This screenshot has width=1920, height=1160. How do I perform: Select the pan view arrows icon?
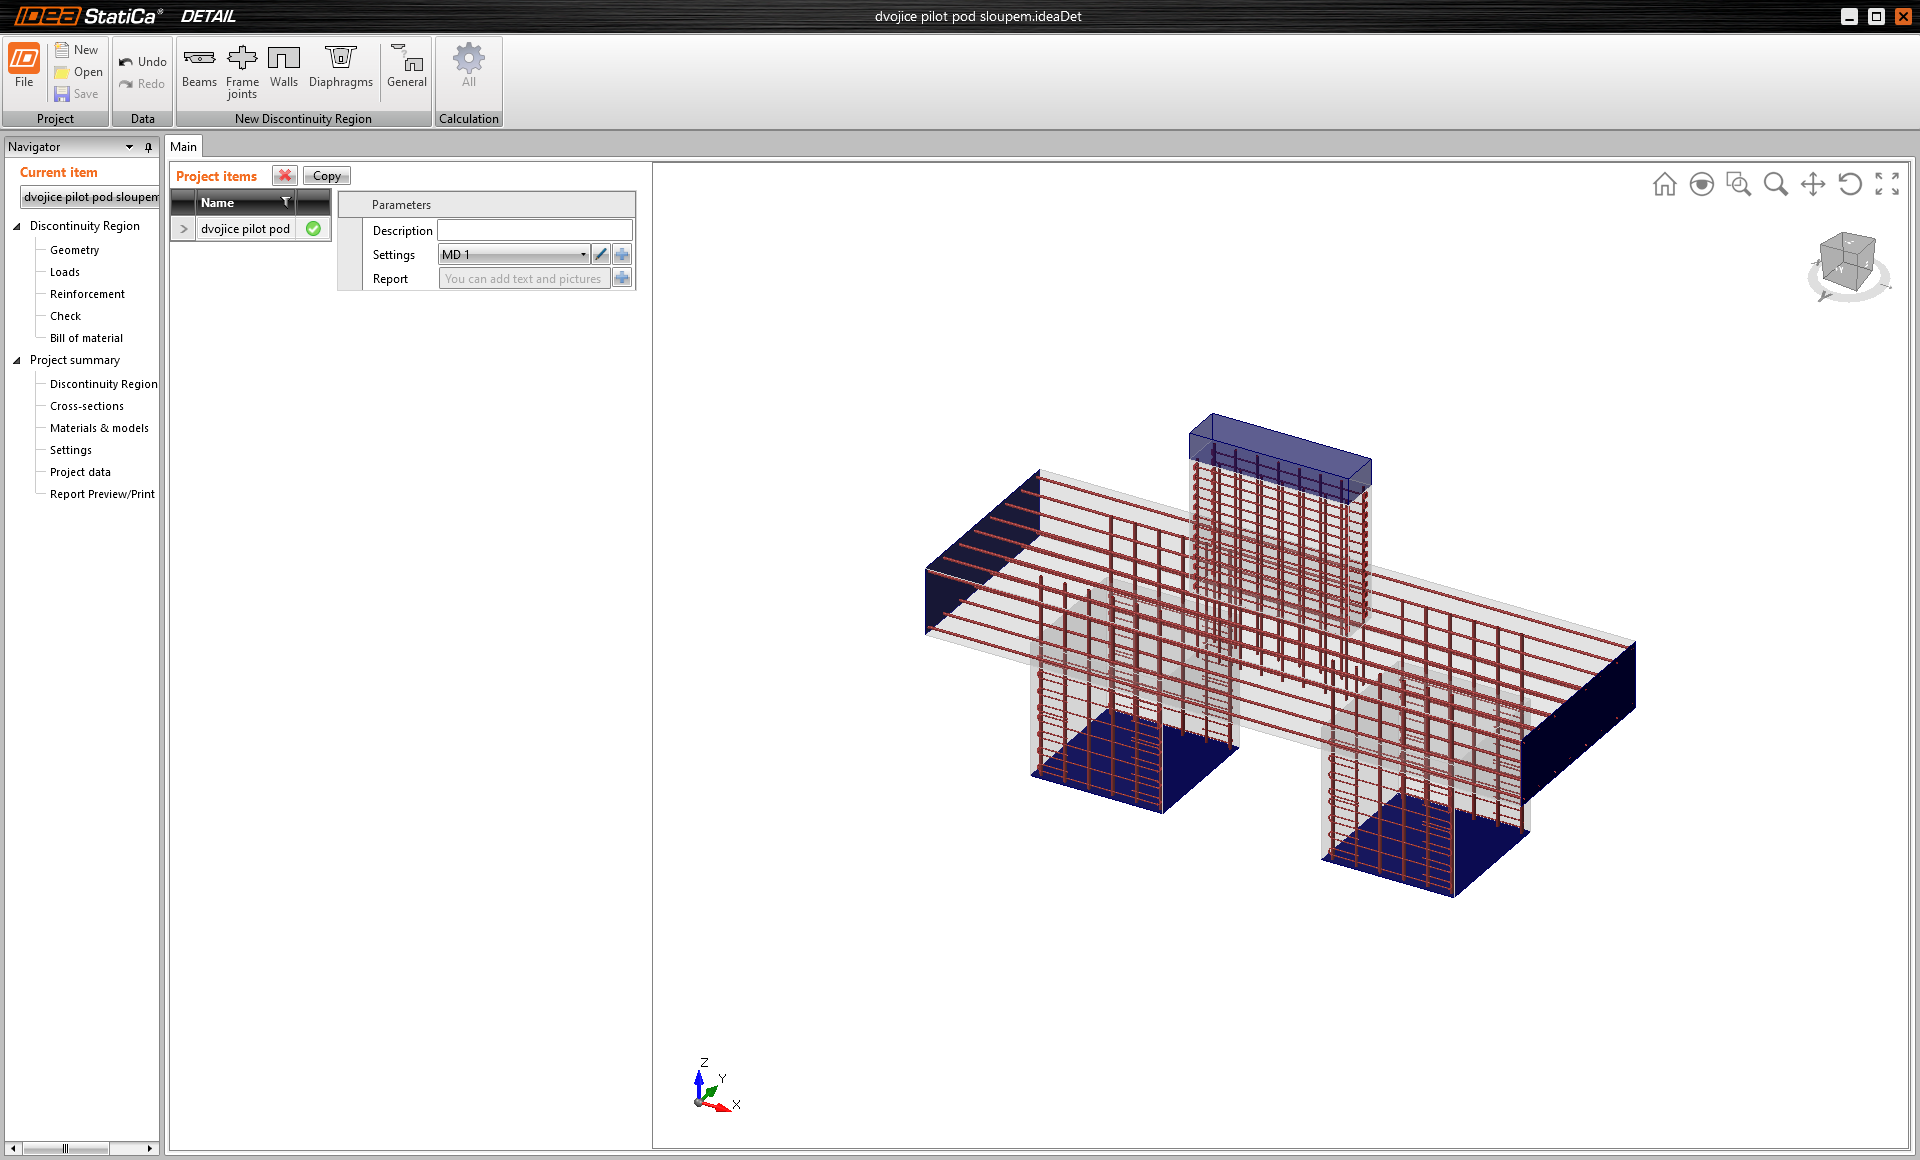tap(1812, 184)
